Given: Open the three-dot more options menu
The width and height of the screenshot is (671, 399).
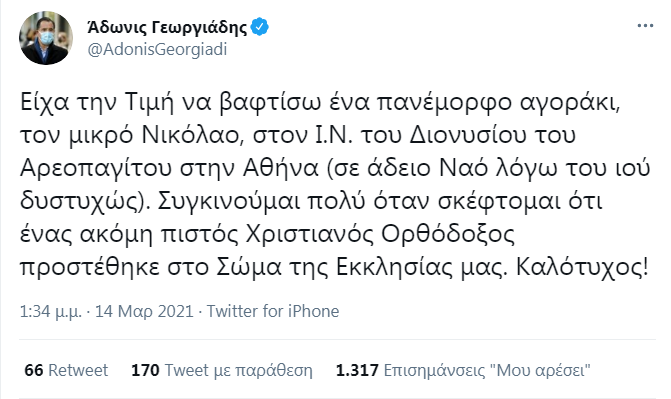Looking at the screenshot, I should tap(645, 26).
